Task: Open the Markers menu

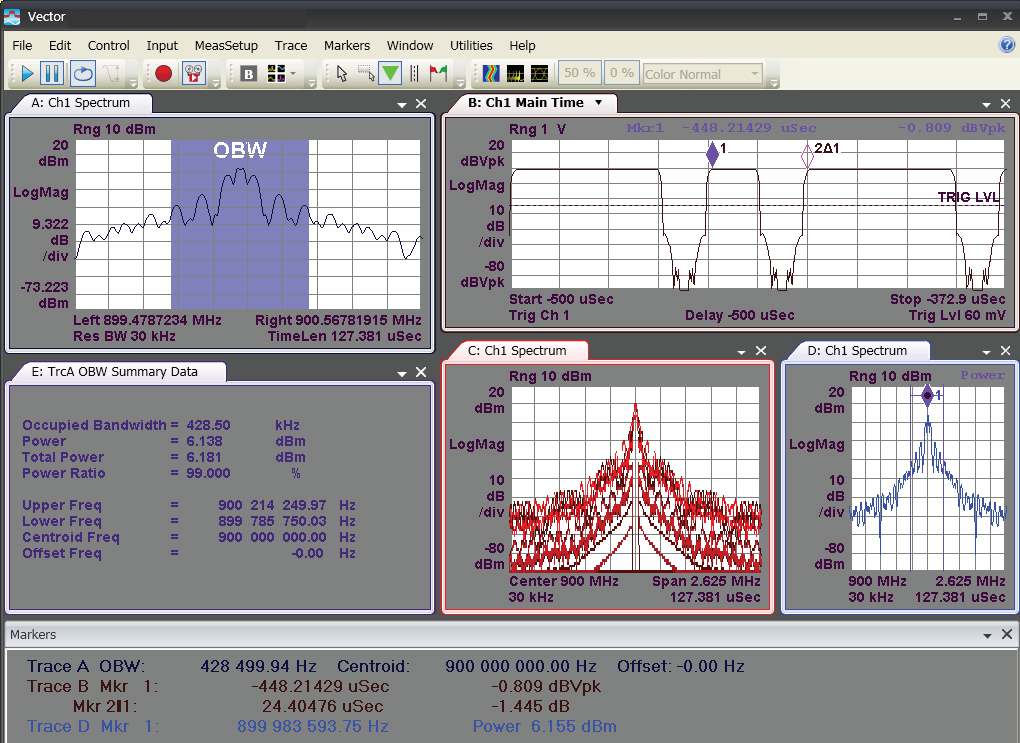Action: pos(346,45)
